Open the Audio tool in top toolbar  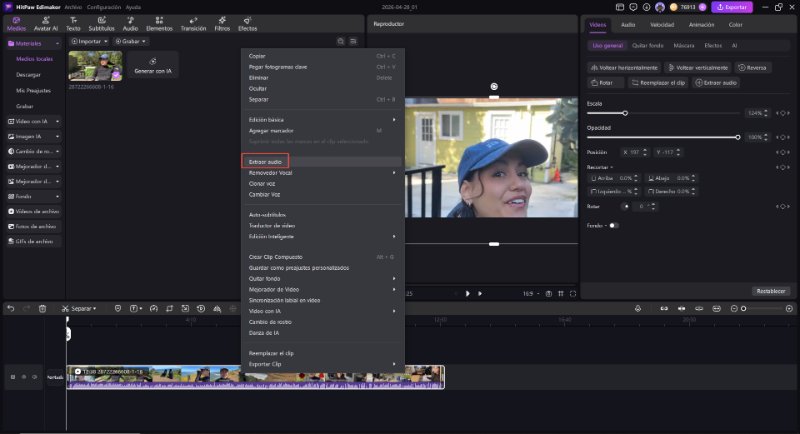(130, 24)
